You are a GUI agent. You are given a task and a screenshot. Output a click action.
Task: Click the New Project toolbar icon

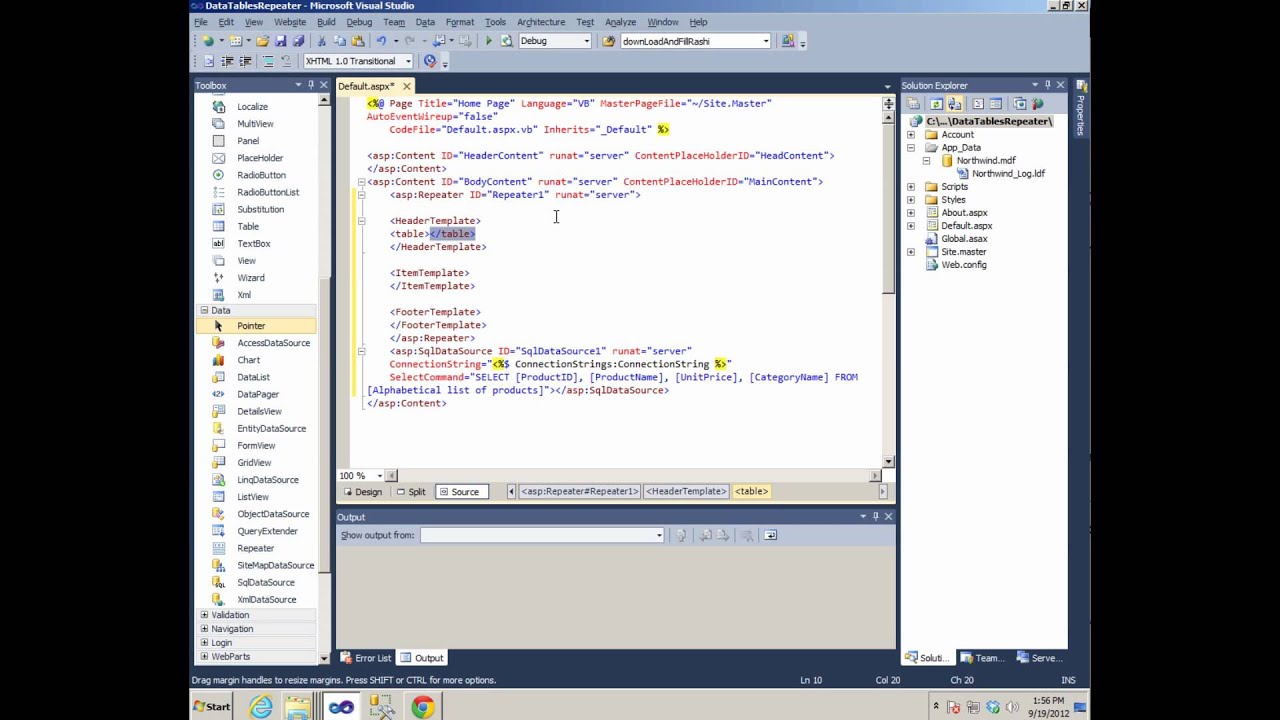pyautogui.click(x=208, y=41)
